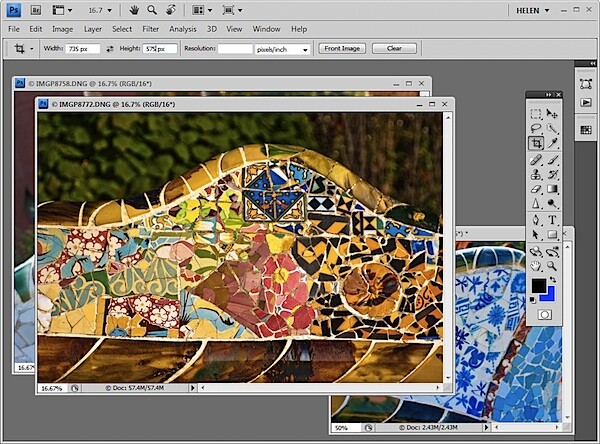Expand the HELEN workspace dropdown
The width and height of the screenshot is (600, 444).
[x=533, y=11]
